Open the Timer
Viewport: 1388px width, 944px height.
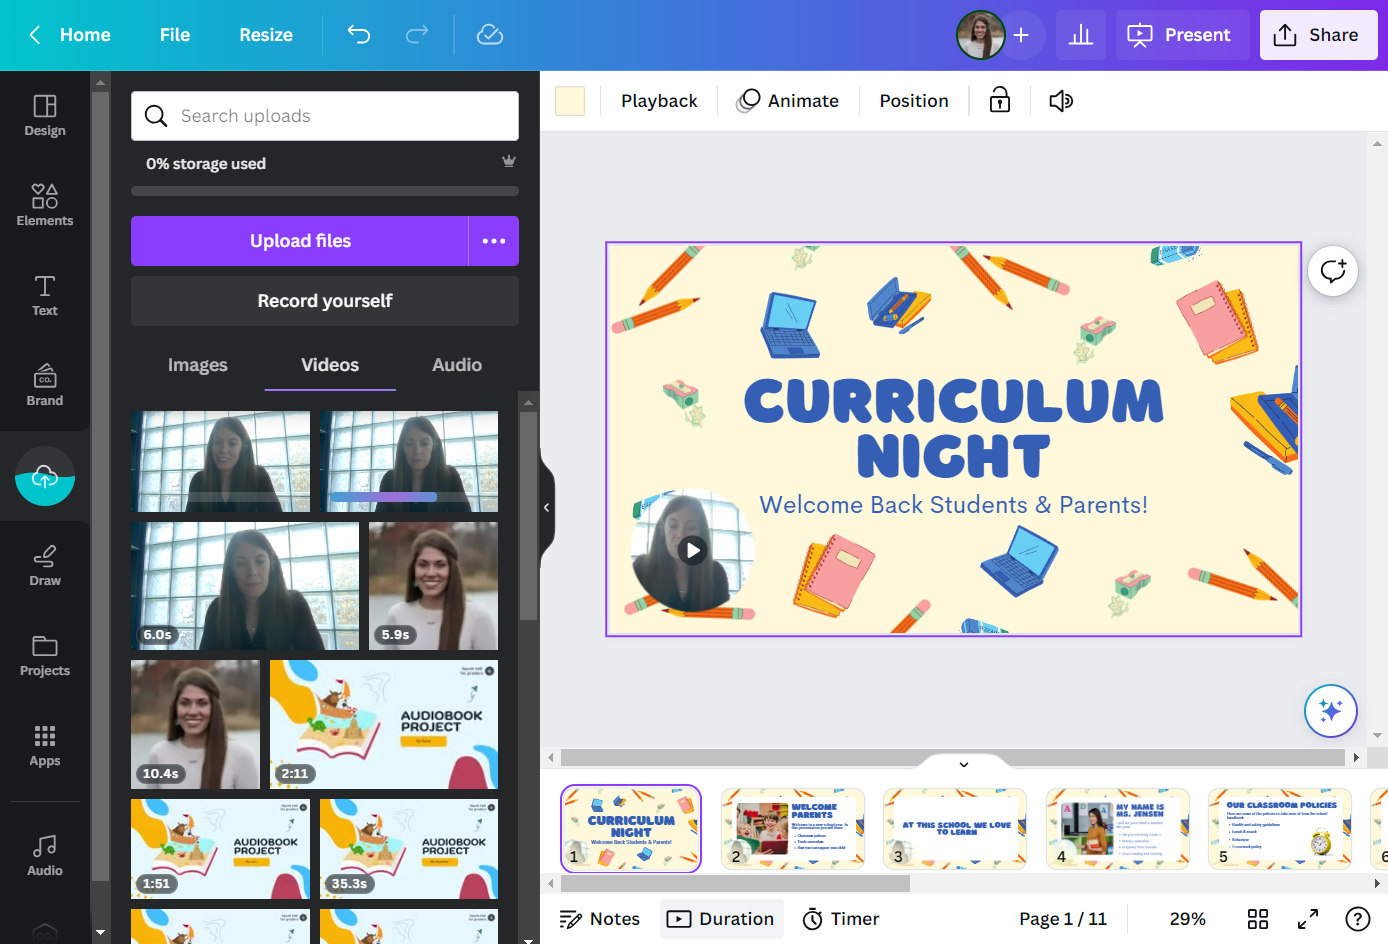pyautogui.click(x=841, y=919)
